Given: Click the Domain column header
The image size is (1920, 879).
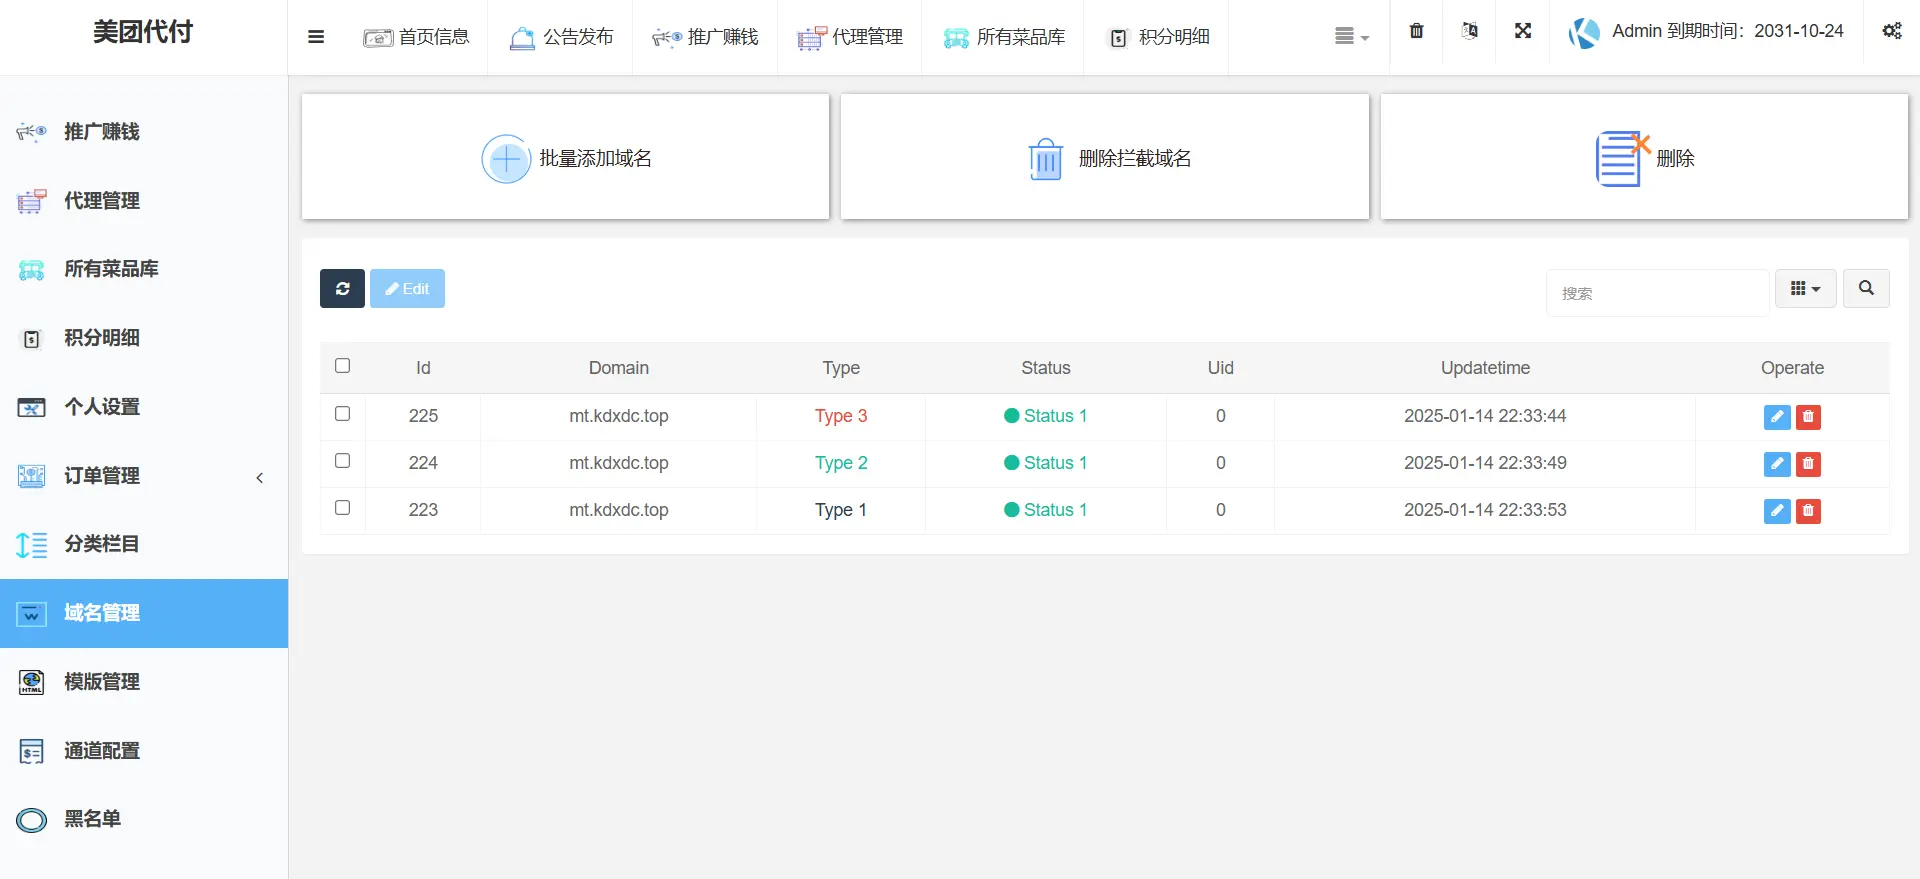Looking at the screenshot, I should coord(619,368).
